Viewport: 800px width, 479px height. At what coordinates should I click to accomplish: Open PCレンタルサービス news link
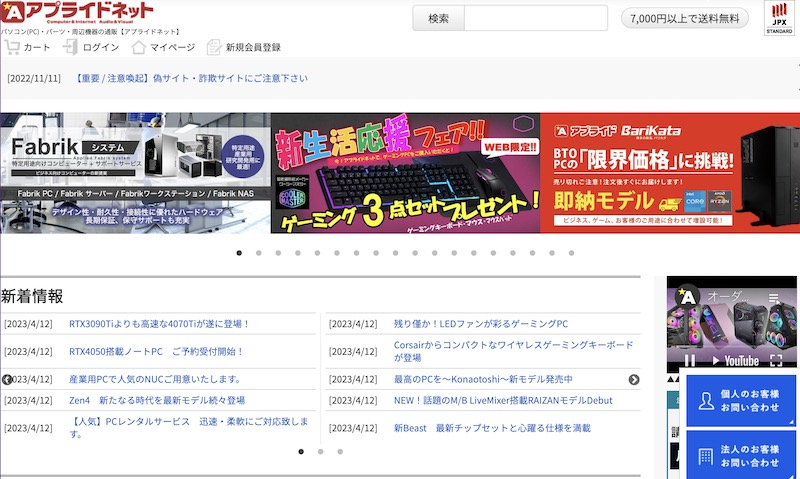tap(189, 427)
